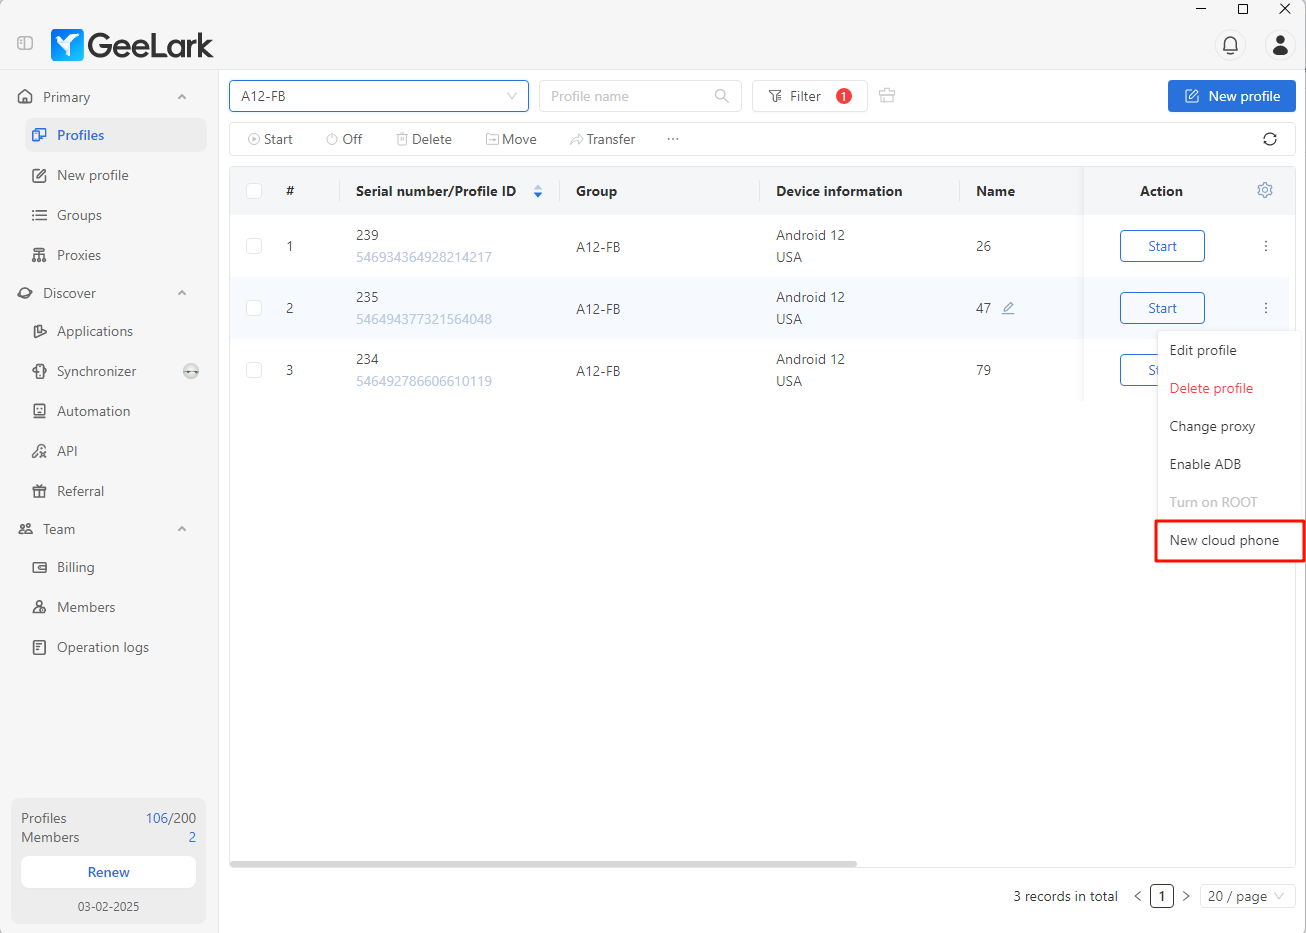Open Automation in the sidebar

point(116,411)
